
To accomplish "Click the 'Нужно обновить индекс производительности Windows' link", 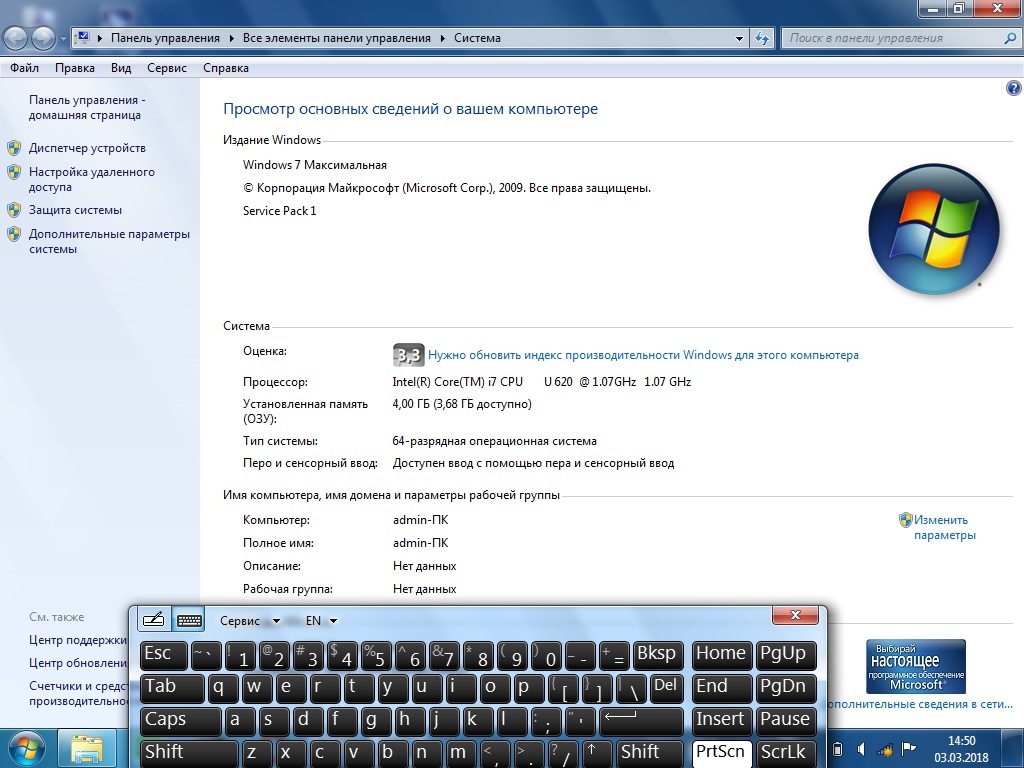I will coord(643,355).
